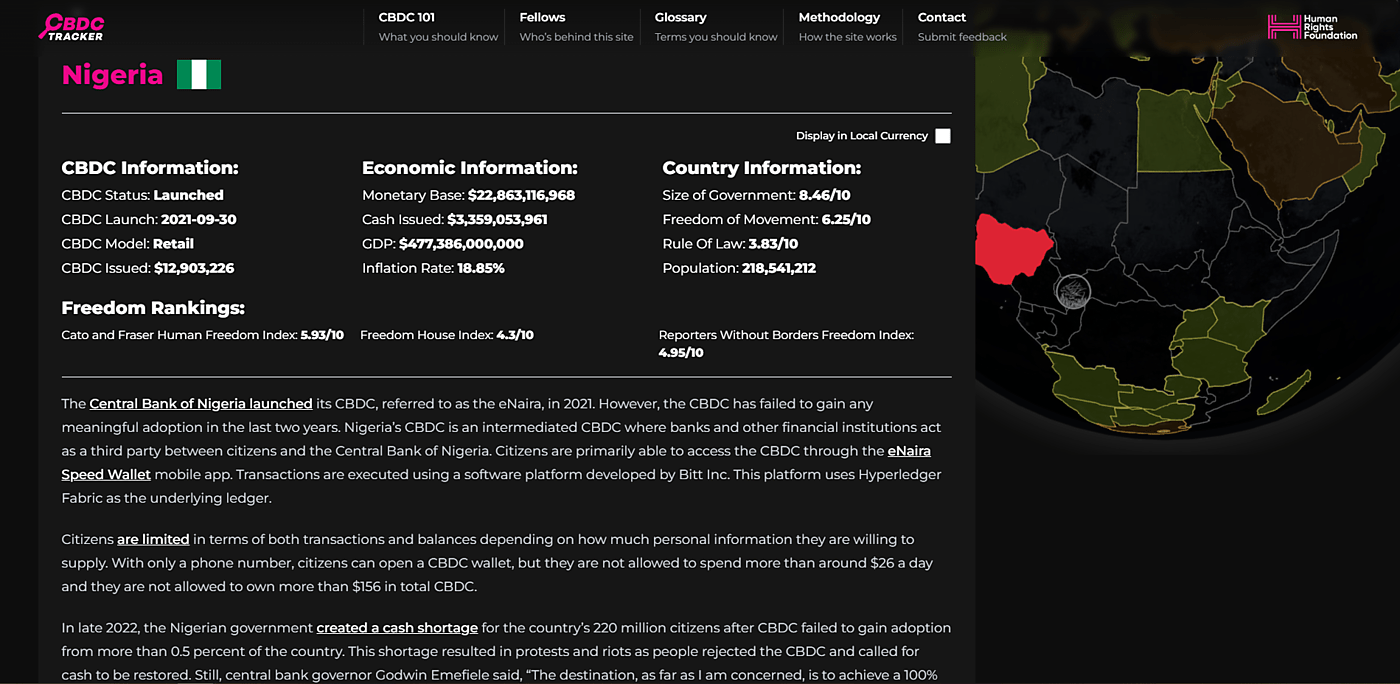The image size is (1400, 684).
Task: Click the Nigerian flag icon
Action: click(x=199, y=75)
